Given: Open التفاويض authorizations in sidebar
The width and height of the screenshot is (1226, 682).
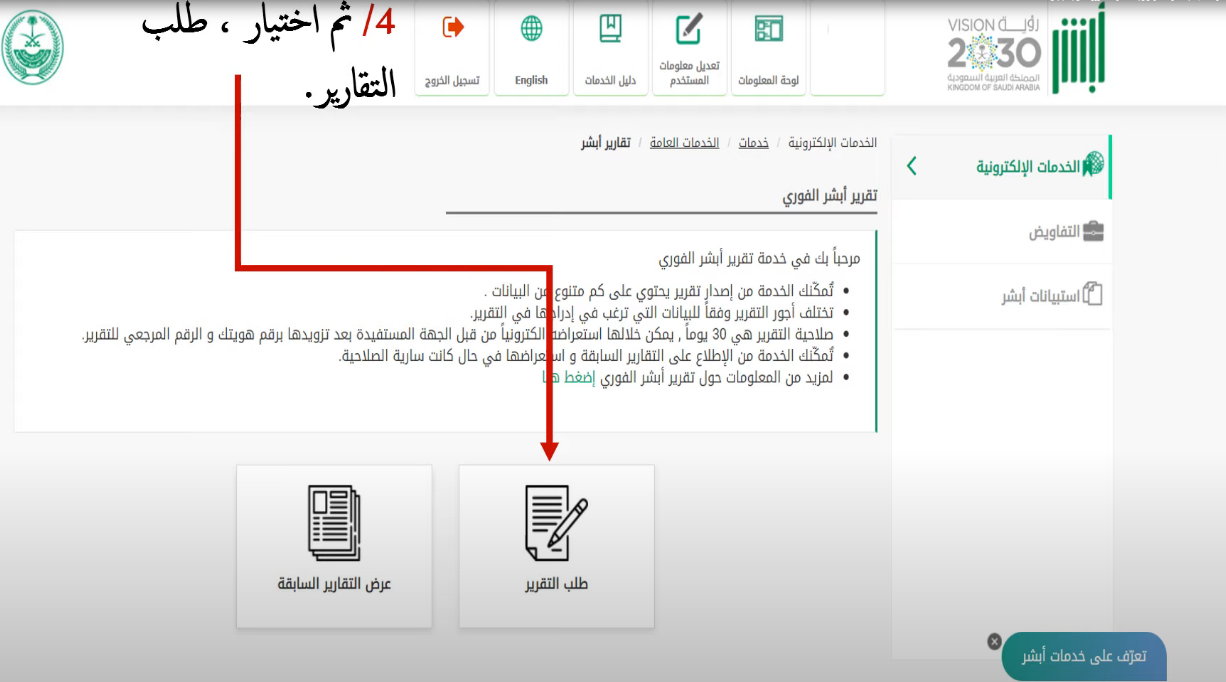Looking at the screenshot, I should point(1001,232).
